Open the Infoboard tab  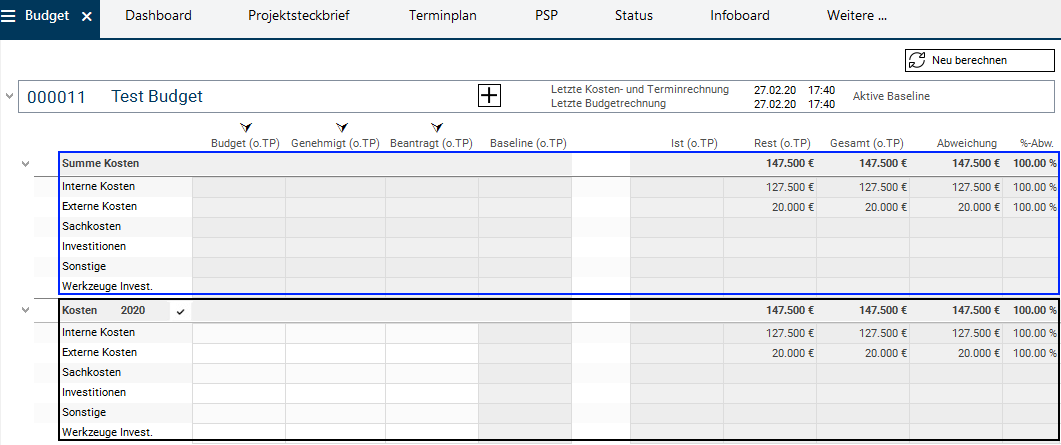(740, 16)
